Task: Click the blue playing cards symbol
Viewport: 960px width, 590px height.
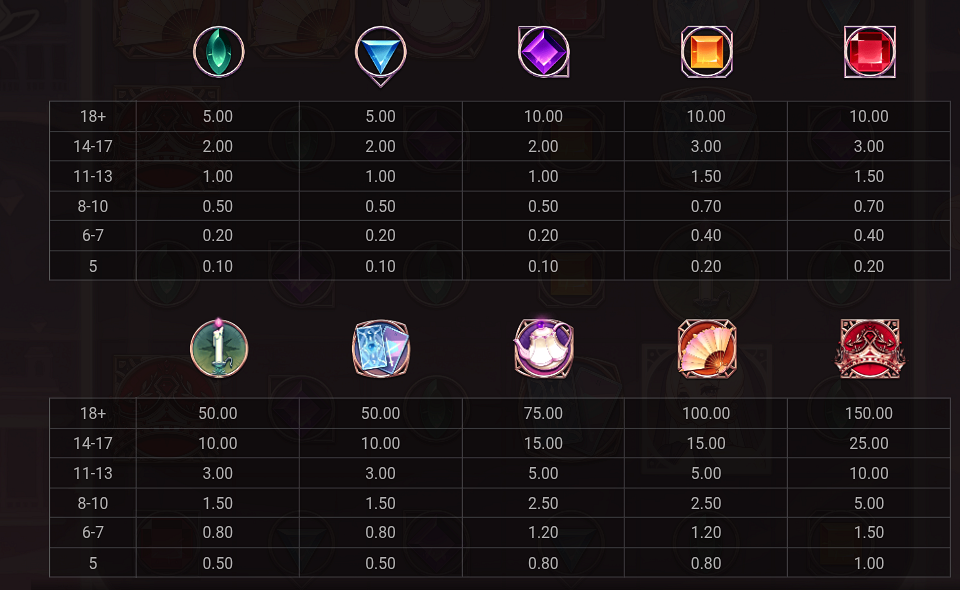Action: 381,349
